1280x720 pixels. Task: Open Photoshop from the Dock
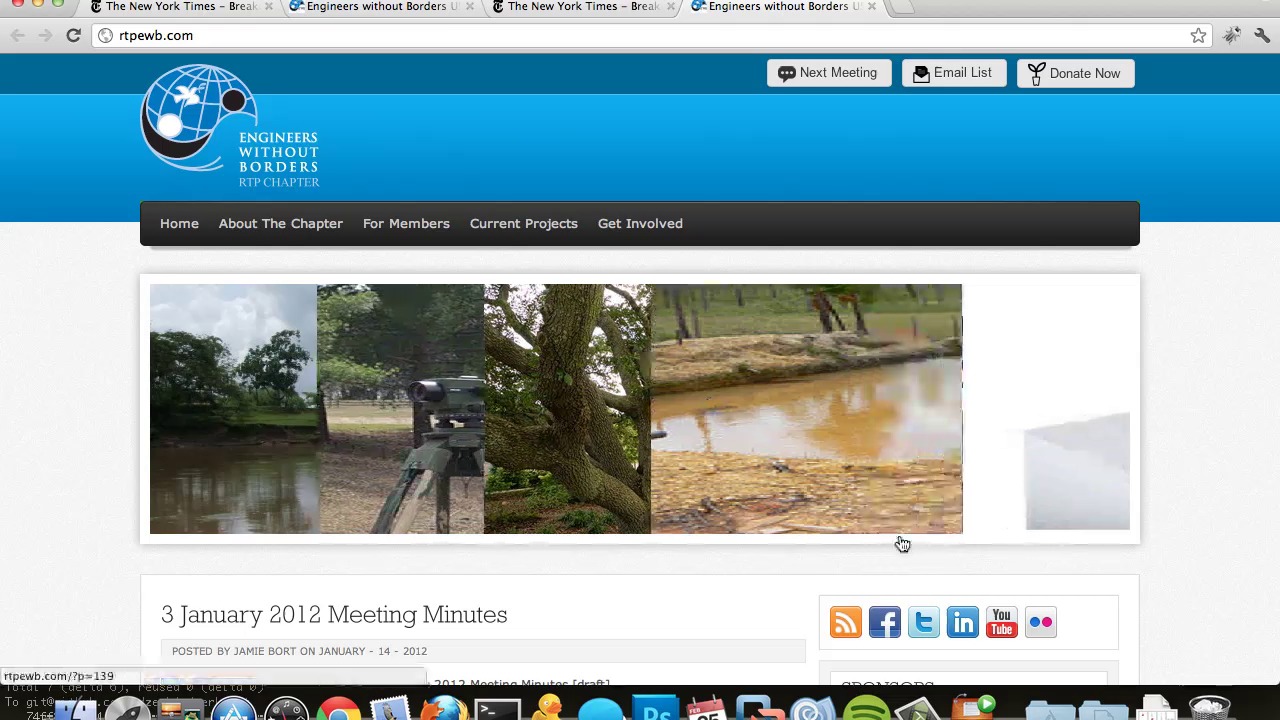655,708
